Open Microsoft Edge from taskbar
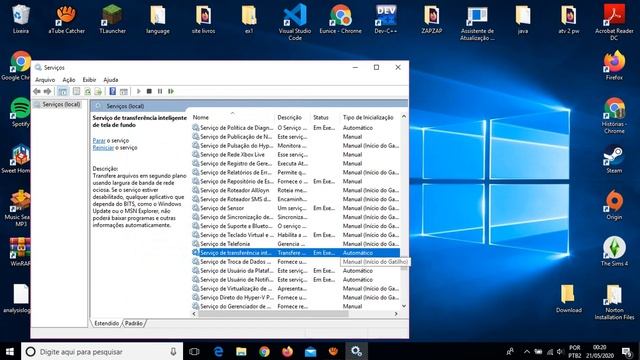The height and width of the screenshot is (360, 640). coord(218,351)
